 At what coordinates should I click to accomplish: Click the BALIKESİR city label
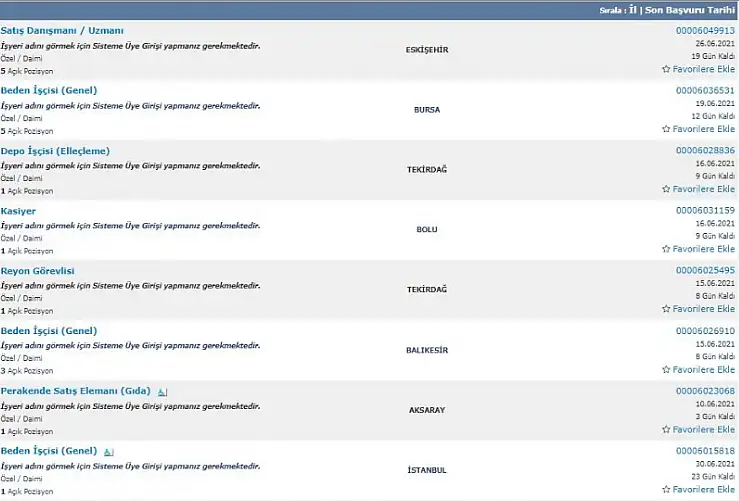tap(427, 350)
